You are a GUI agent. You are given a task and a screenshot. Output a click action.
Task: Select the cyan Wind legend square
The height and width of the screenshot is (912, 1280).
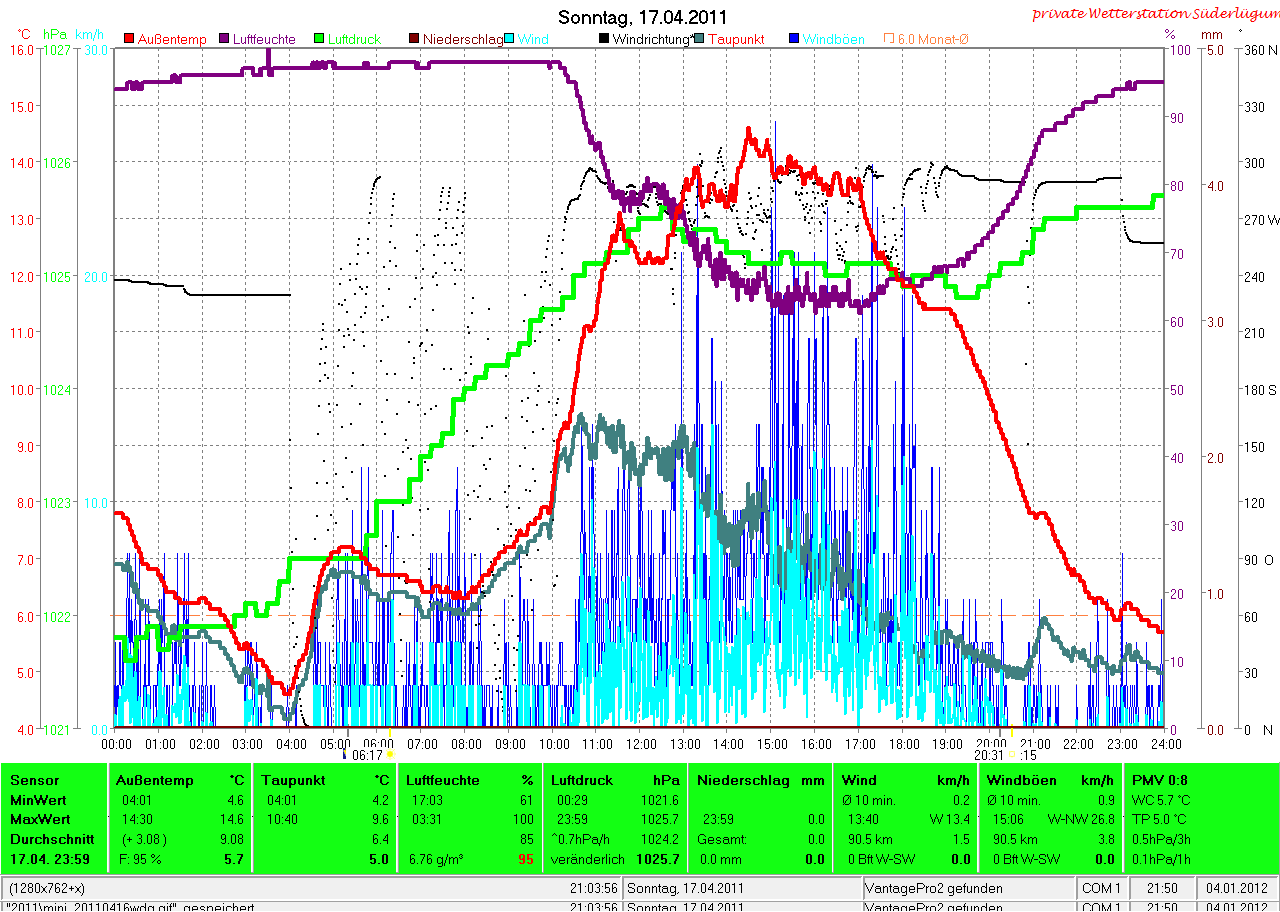(510, 39)
